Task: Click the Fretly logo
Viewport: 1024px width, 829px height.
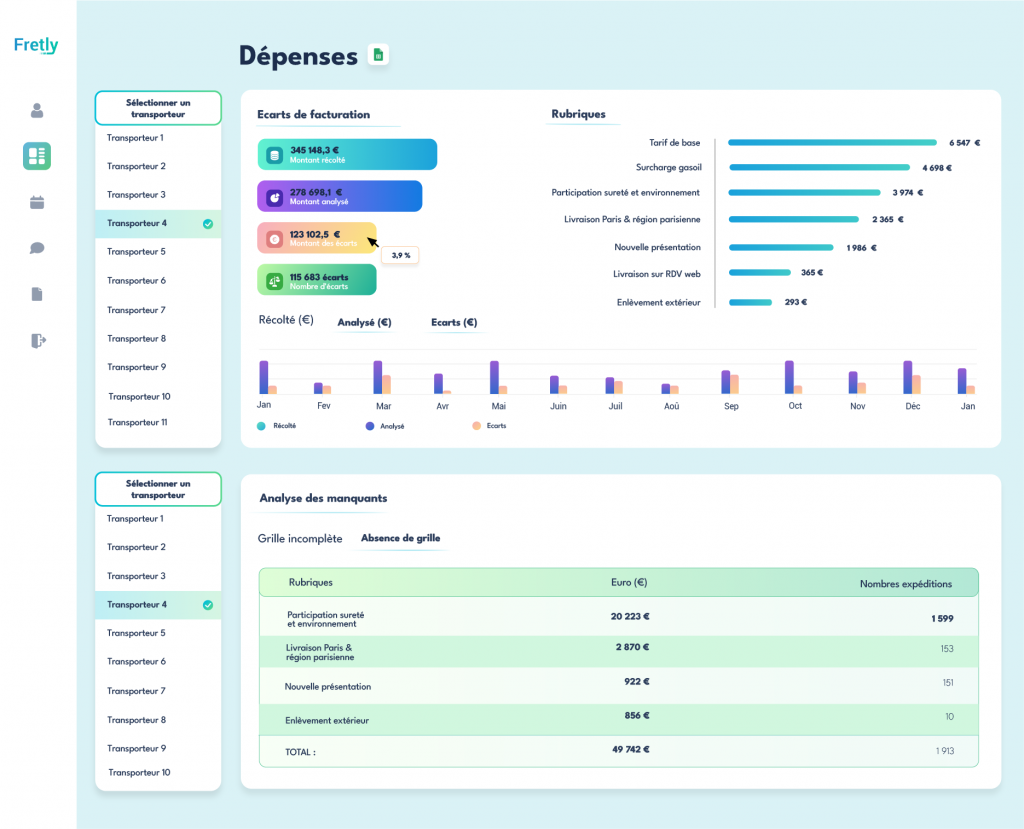Action: 36,45
